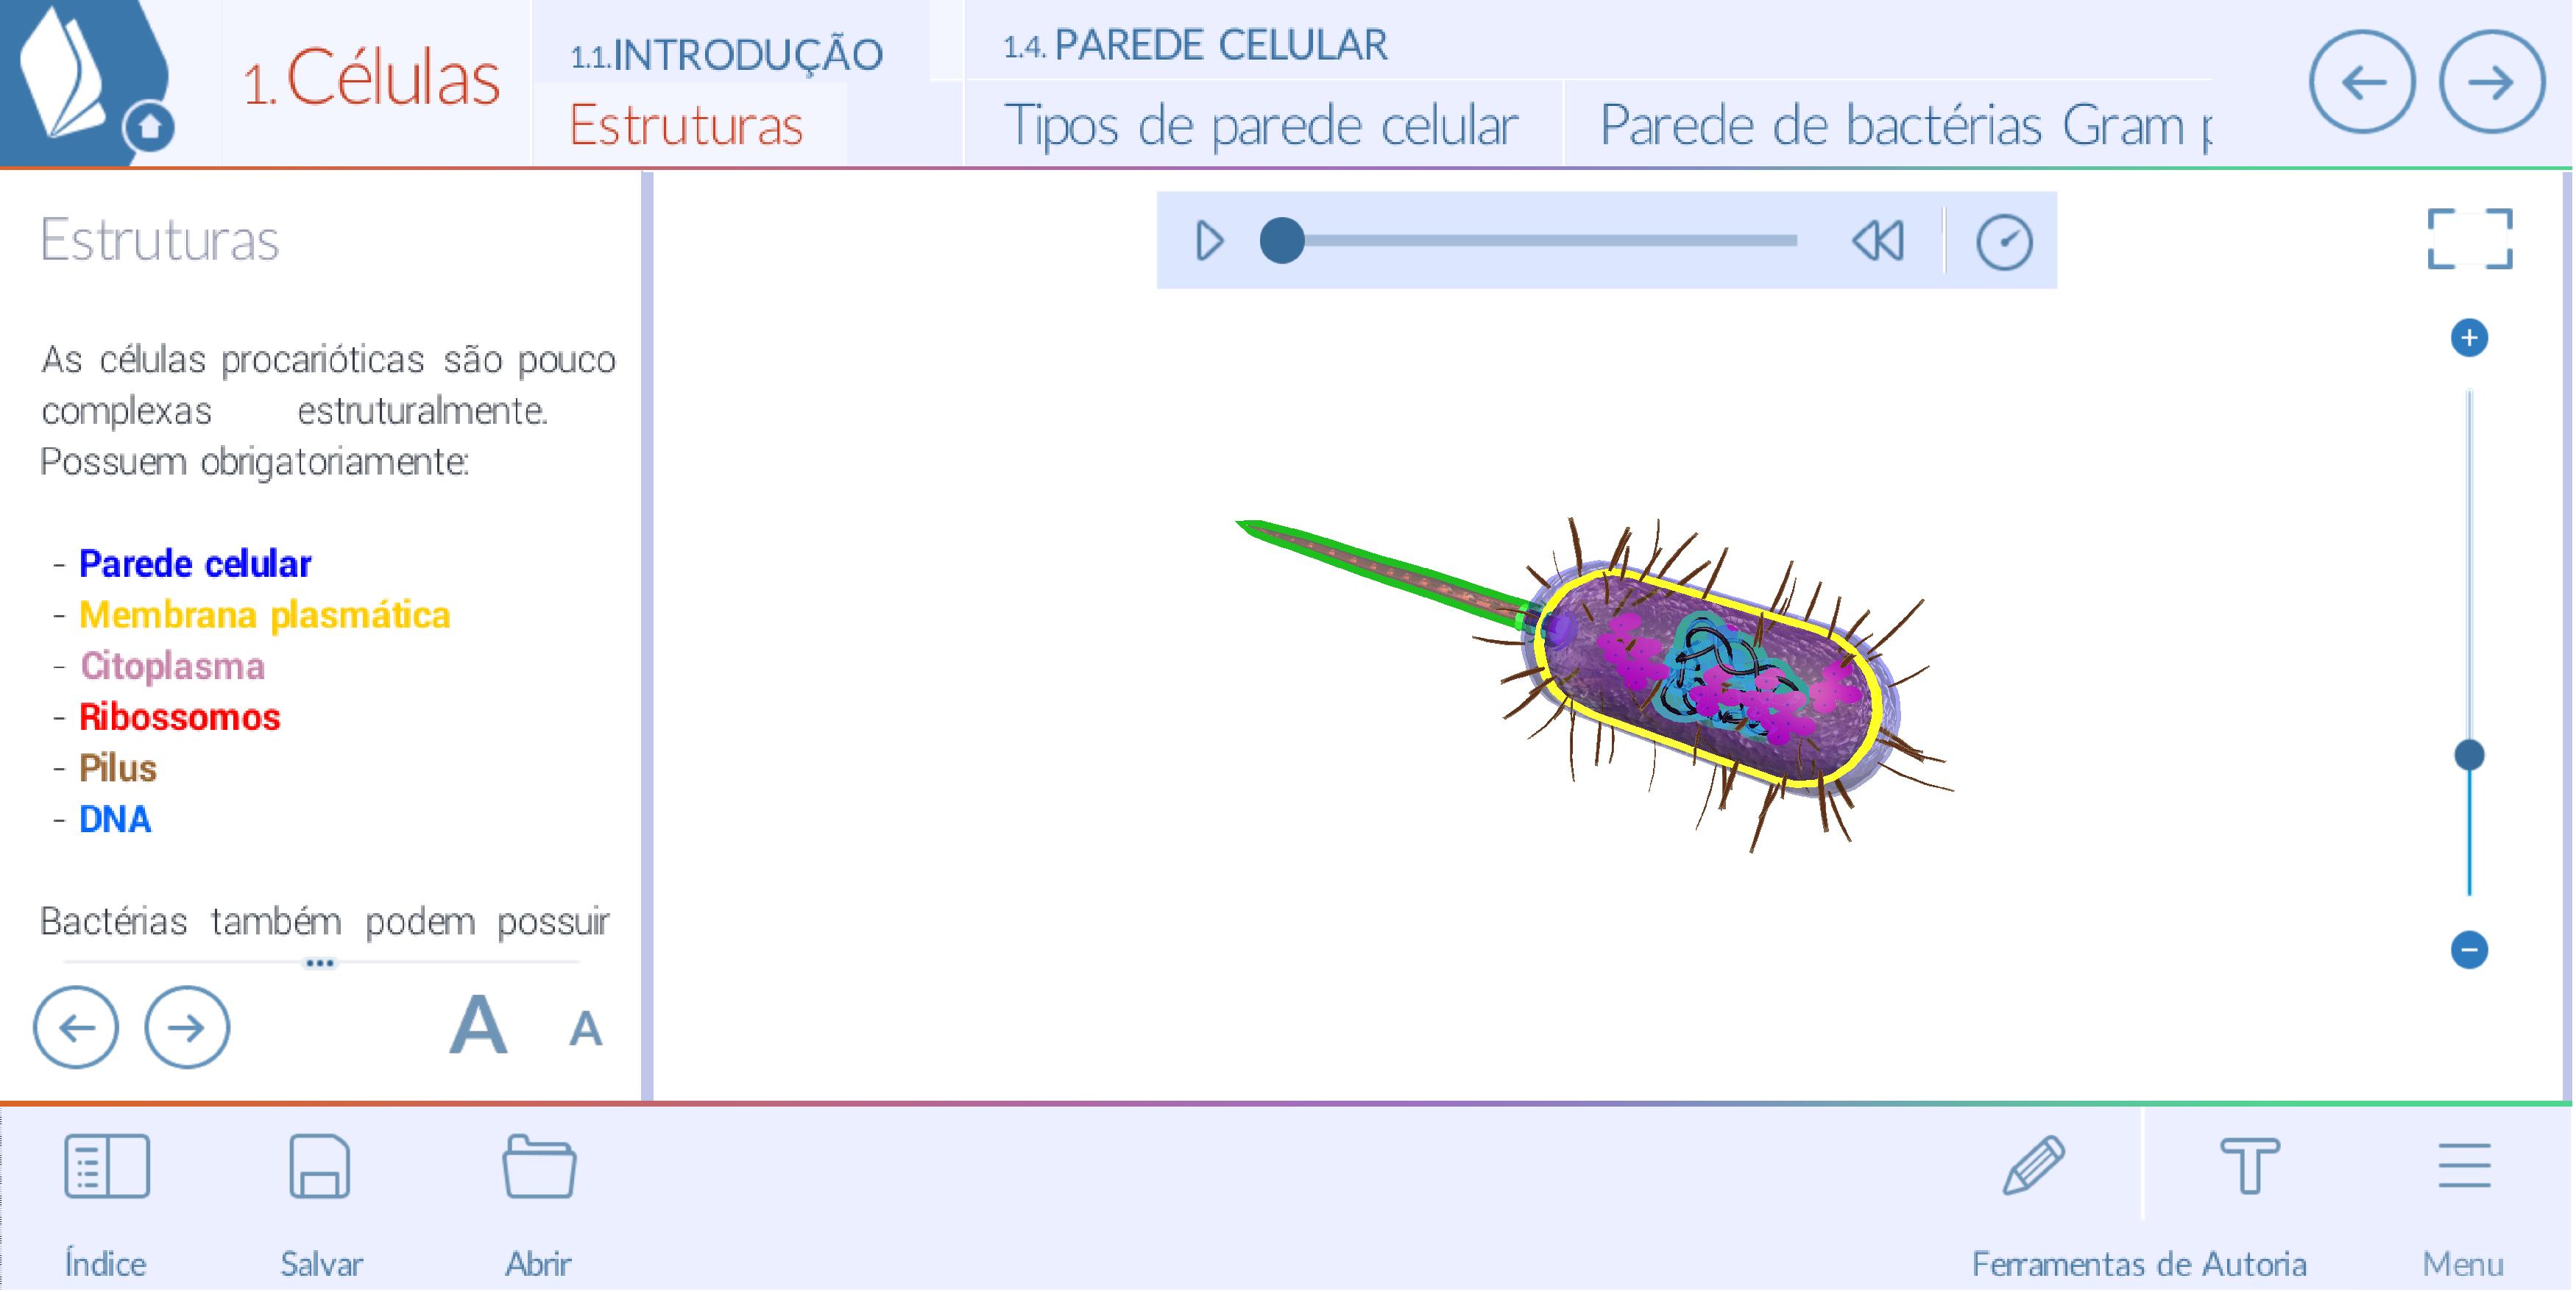Screen dimensions: 2576x1292
Task: Open a file with Abrir
Action: click(539, 1167)
